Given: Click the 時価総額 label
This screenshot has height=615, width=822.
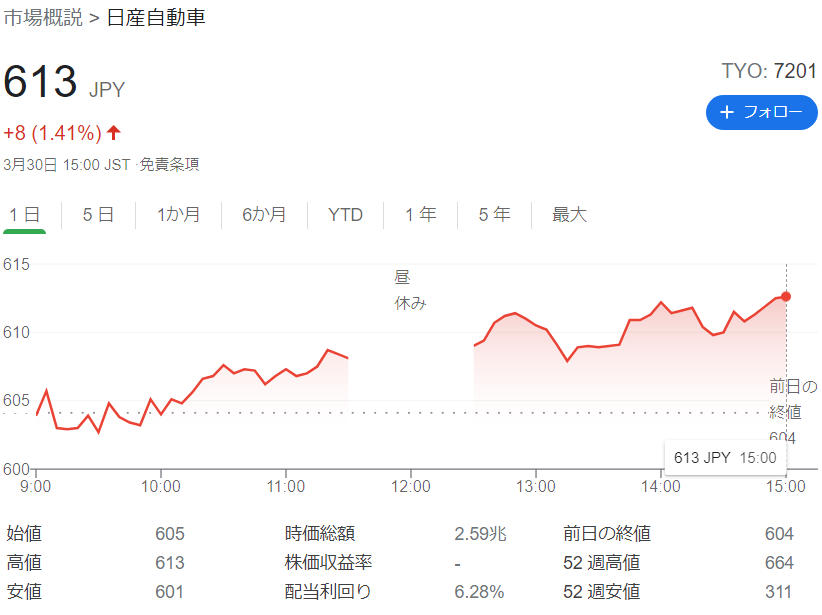Looking at the screenshot, I should coord(320,534).
